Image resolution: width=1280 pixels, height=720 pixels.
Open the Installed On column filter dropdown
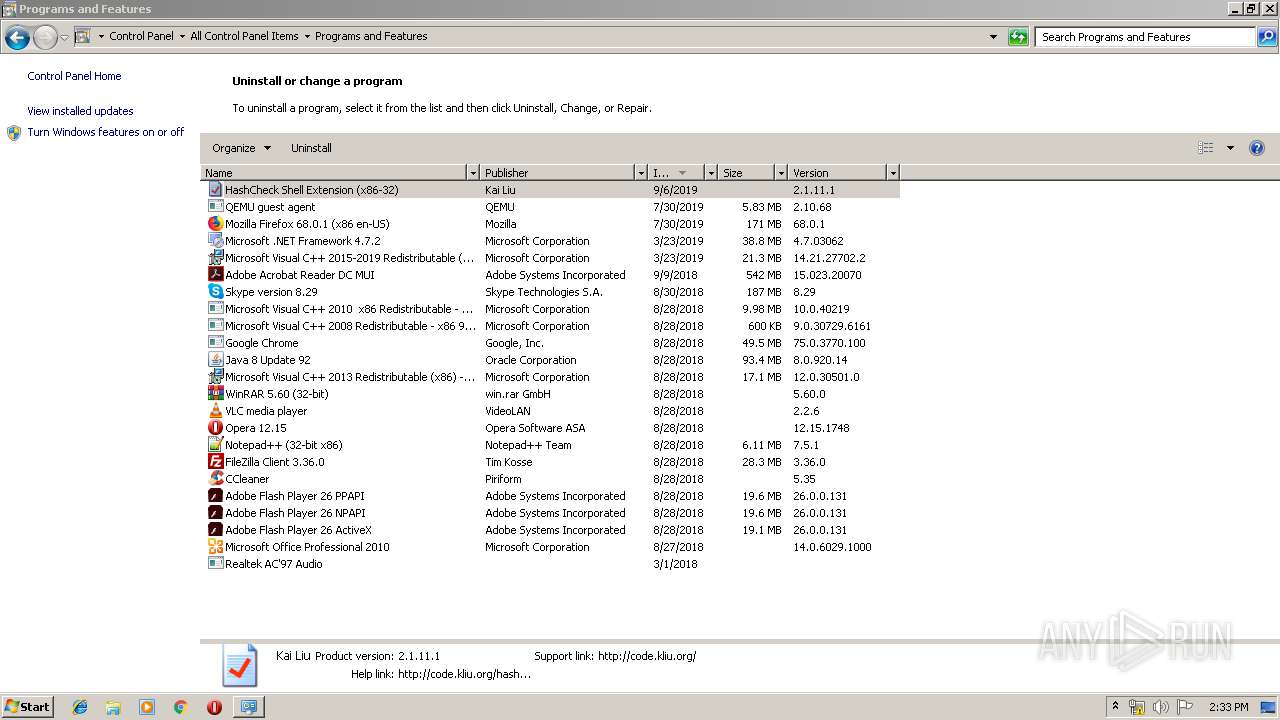click(711, 173)
